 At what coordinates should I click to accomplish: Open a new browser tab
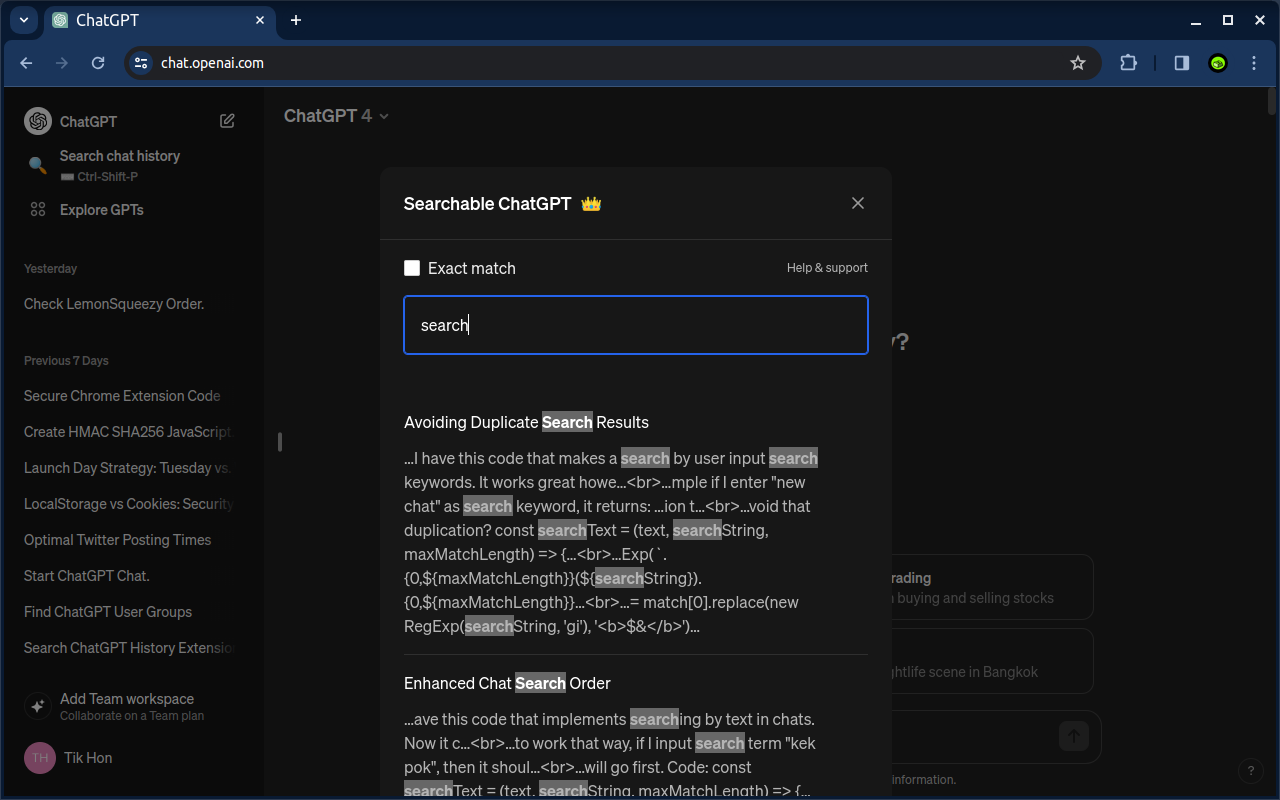click(296, 20)
